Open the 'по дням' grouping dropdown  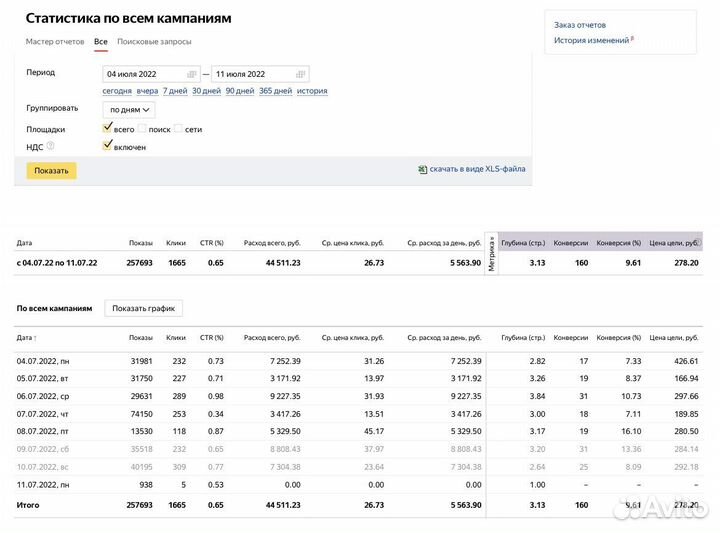[x=129, y=110]
